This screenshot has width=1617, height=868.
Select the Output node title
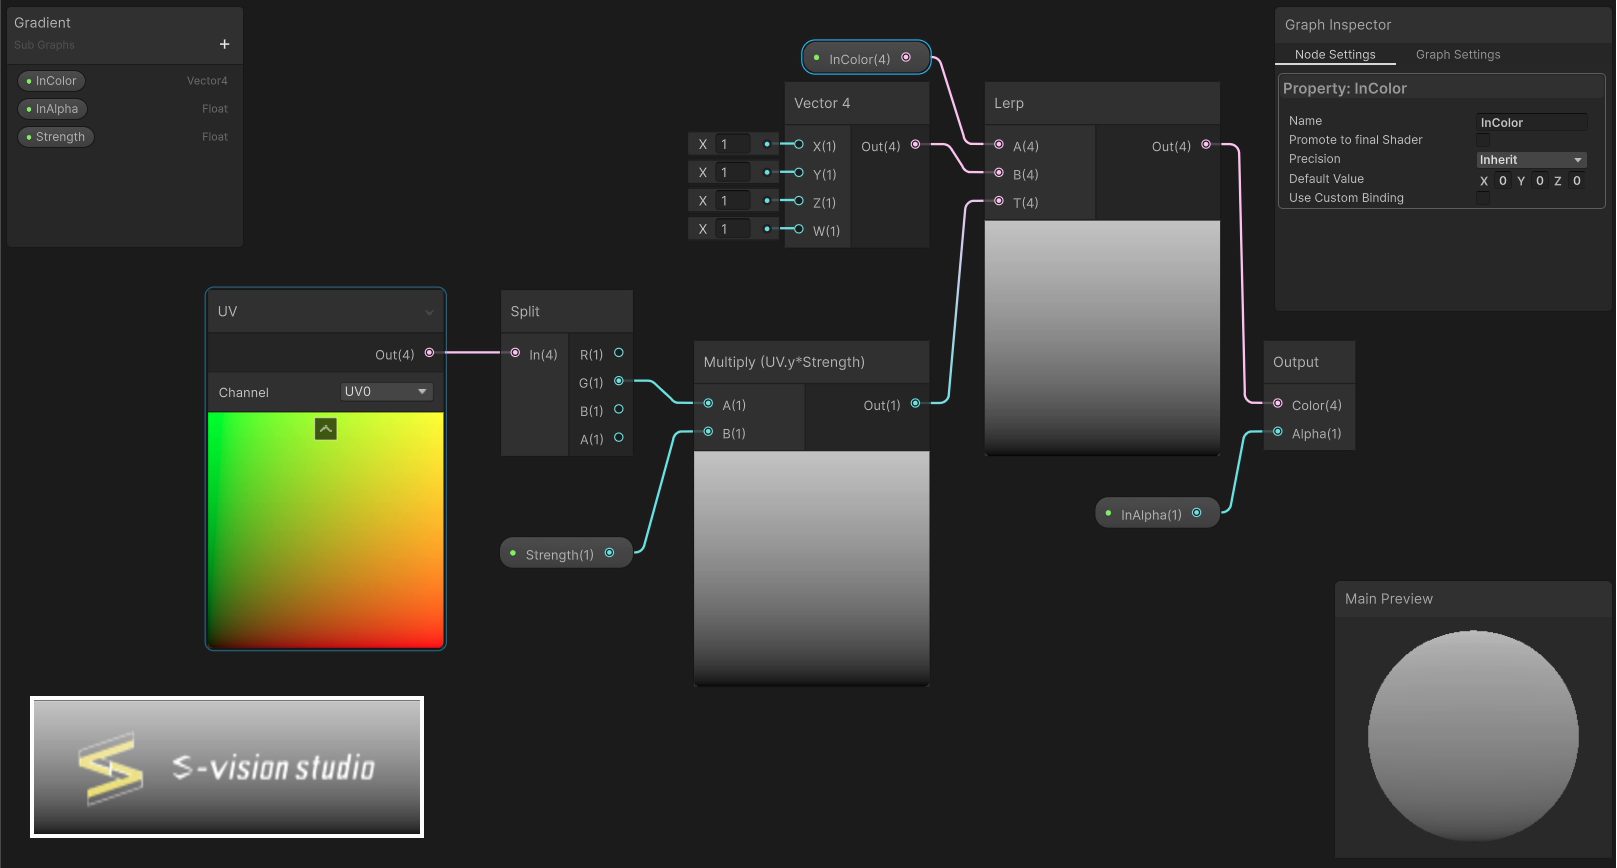click(1296, 362)
